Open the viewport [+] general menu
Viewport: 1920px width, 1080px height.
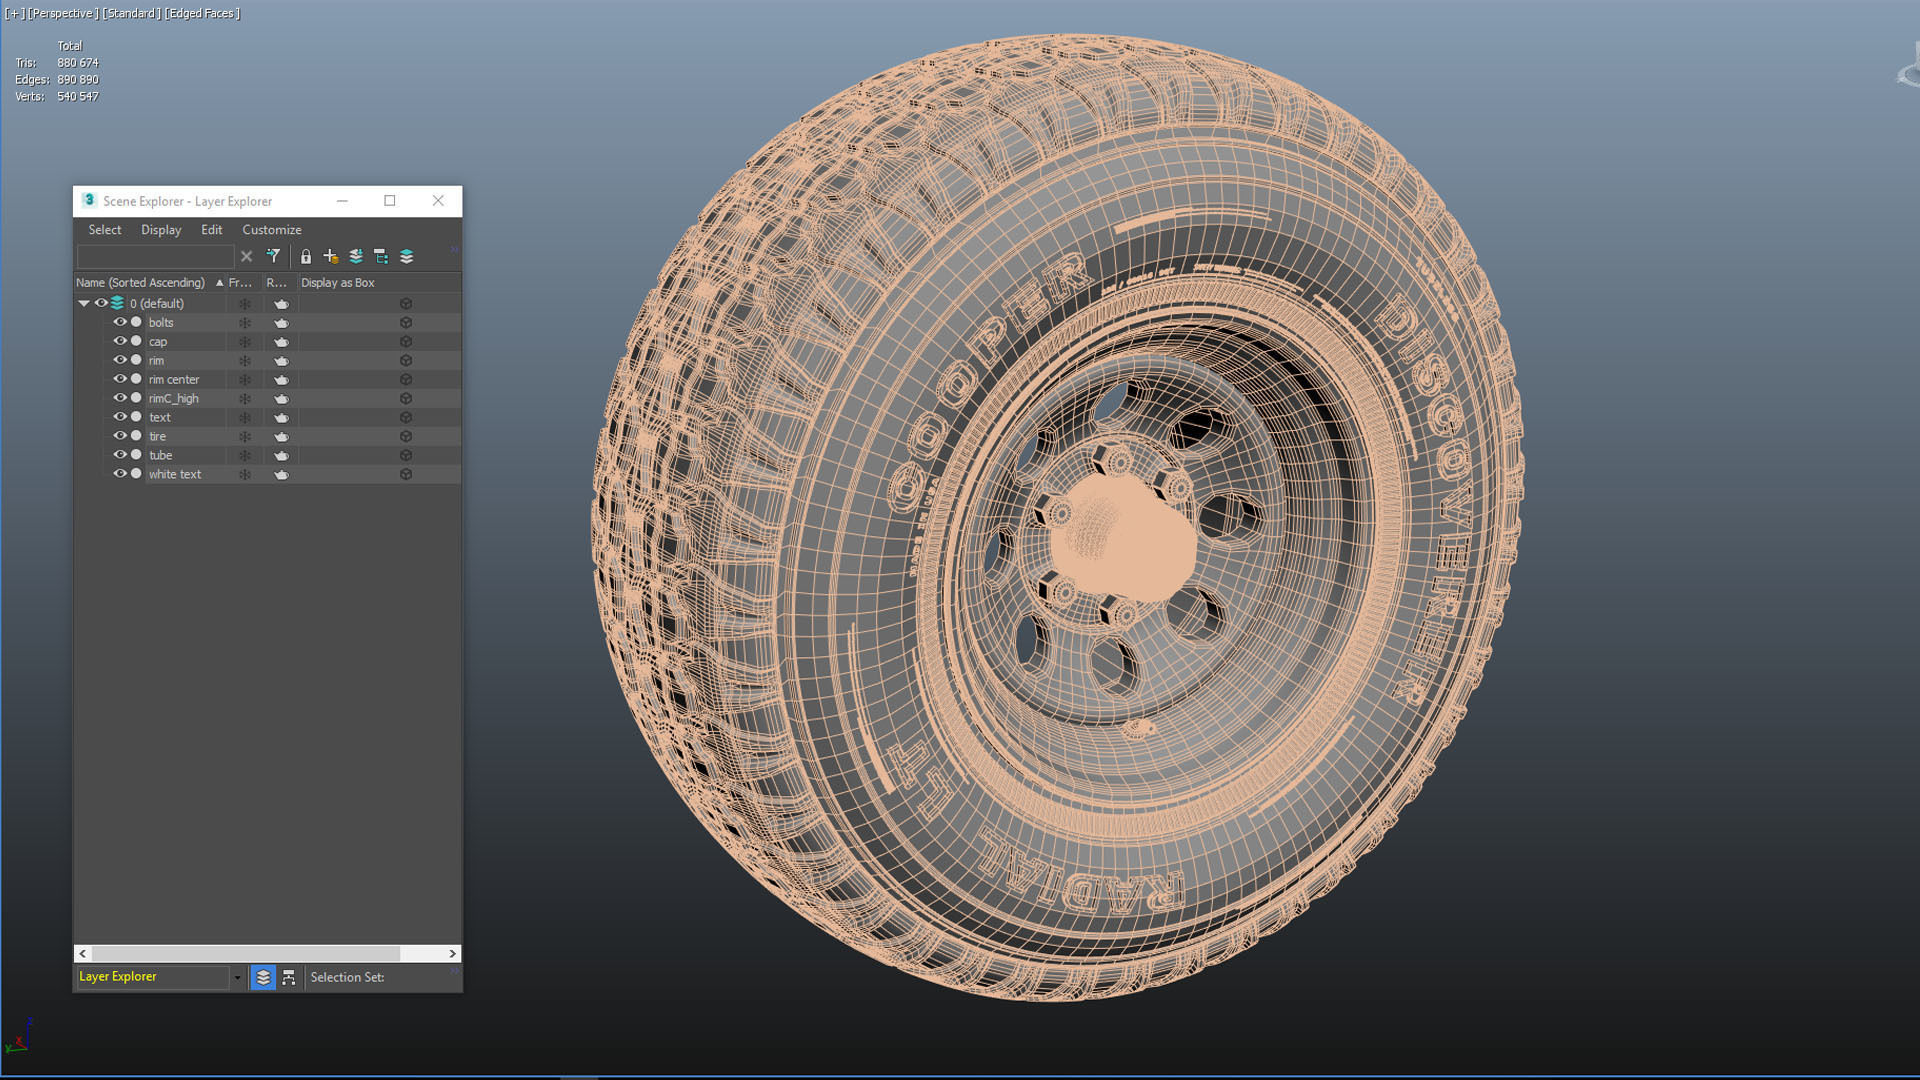click(x=14, y=13)
